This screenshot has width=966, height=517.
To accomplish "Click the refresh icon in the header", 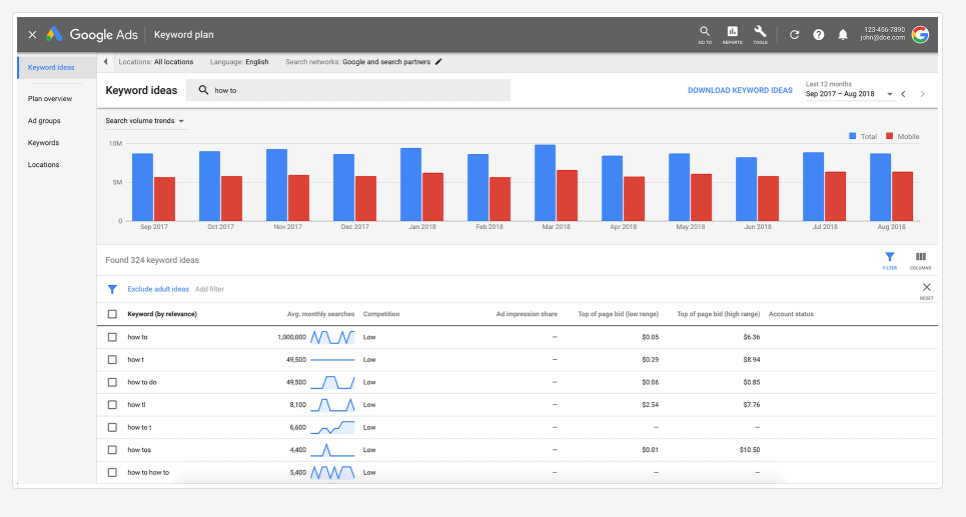I will coord(794,35).
